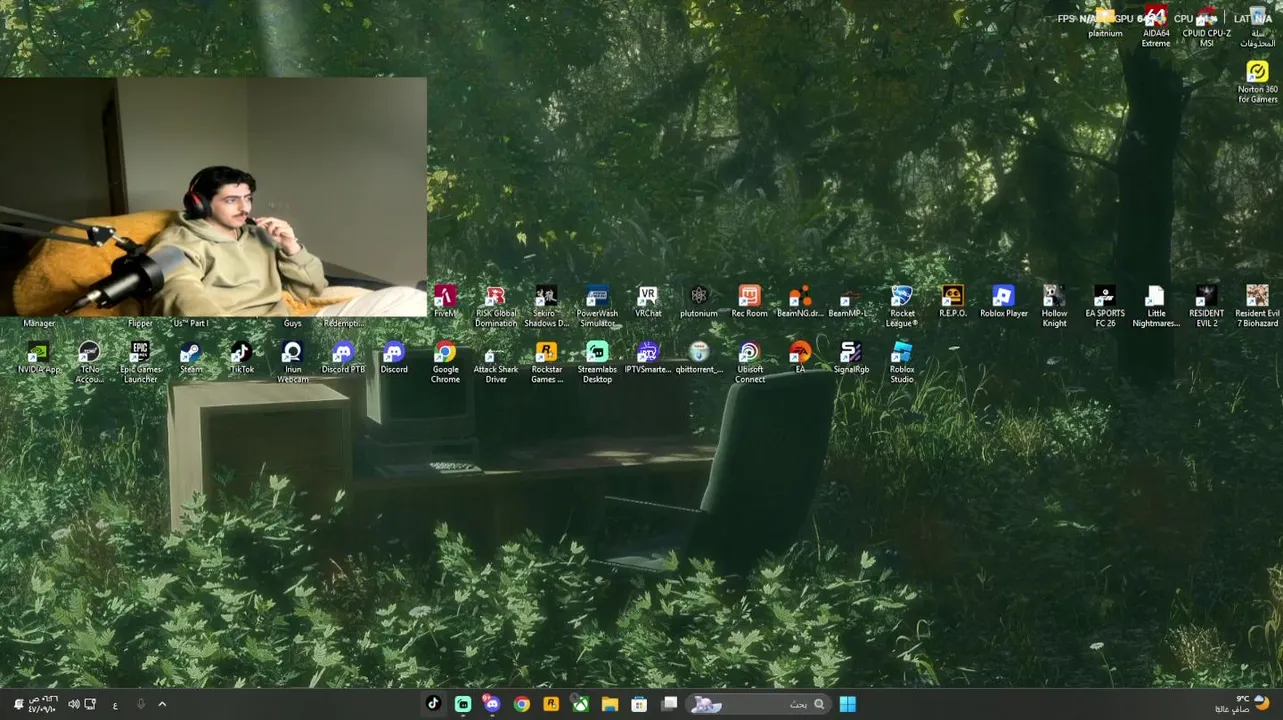The height and width of the screenshot is (720, 1283).
Task: Launch the NVIDIA App shortcut
Action: point(38,352)
